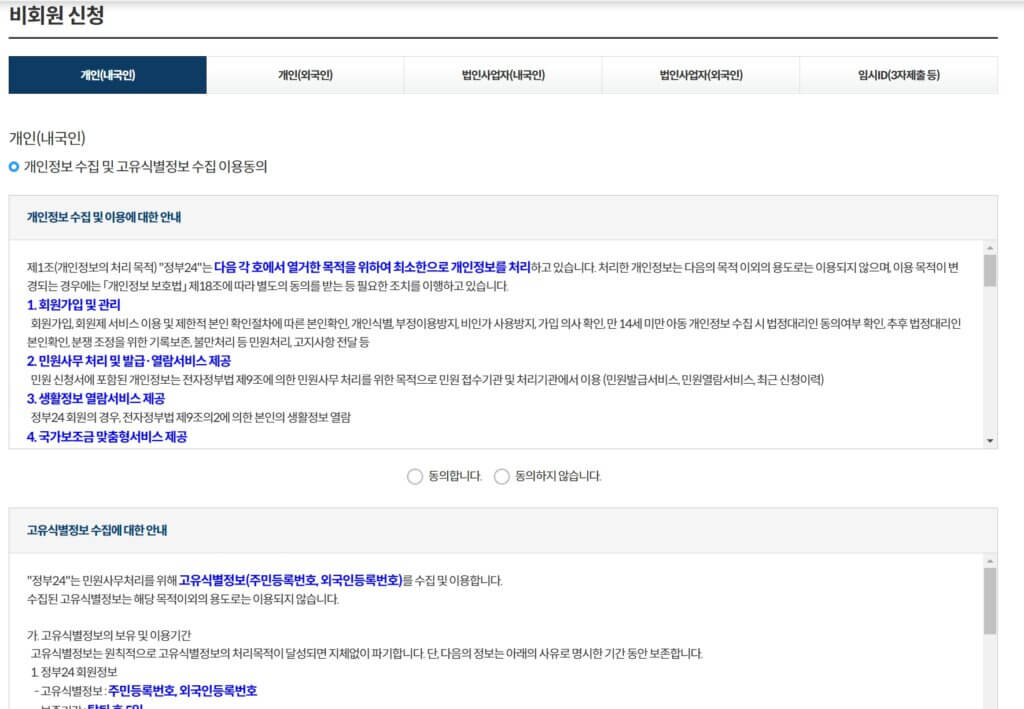Click the heading 3. 생활정보 열람서비스 제공

[x=96, y=399]
